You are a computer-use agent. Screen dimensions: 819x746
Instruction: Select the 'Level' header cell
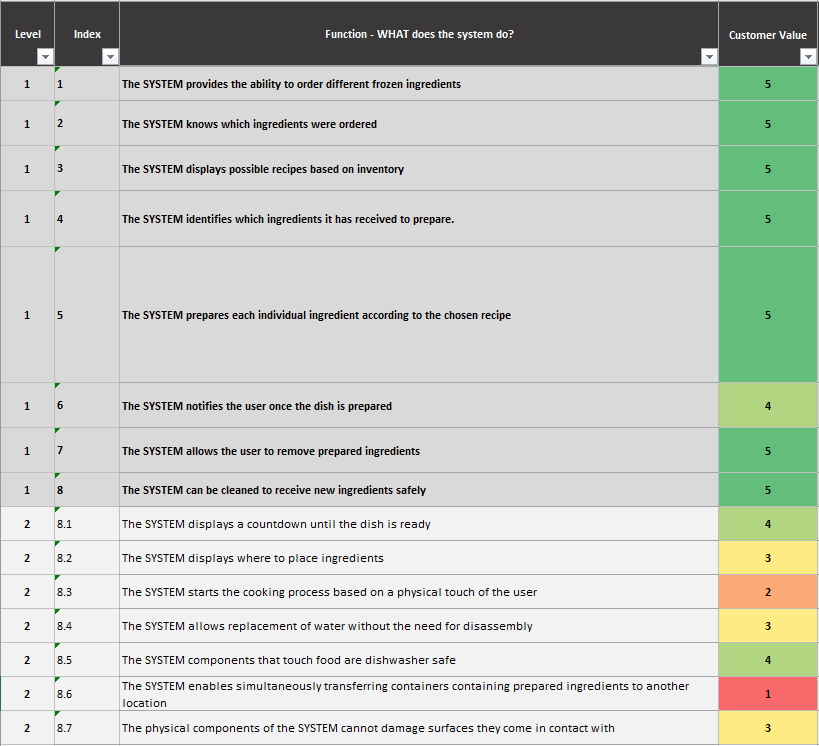coord(27,34)
